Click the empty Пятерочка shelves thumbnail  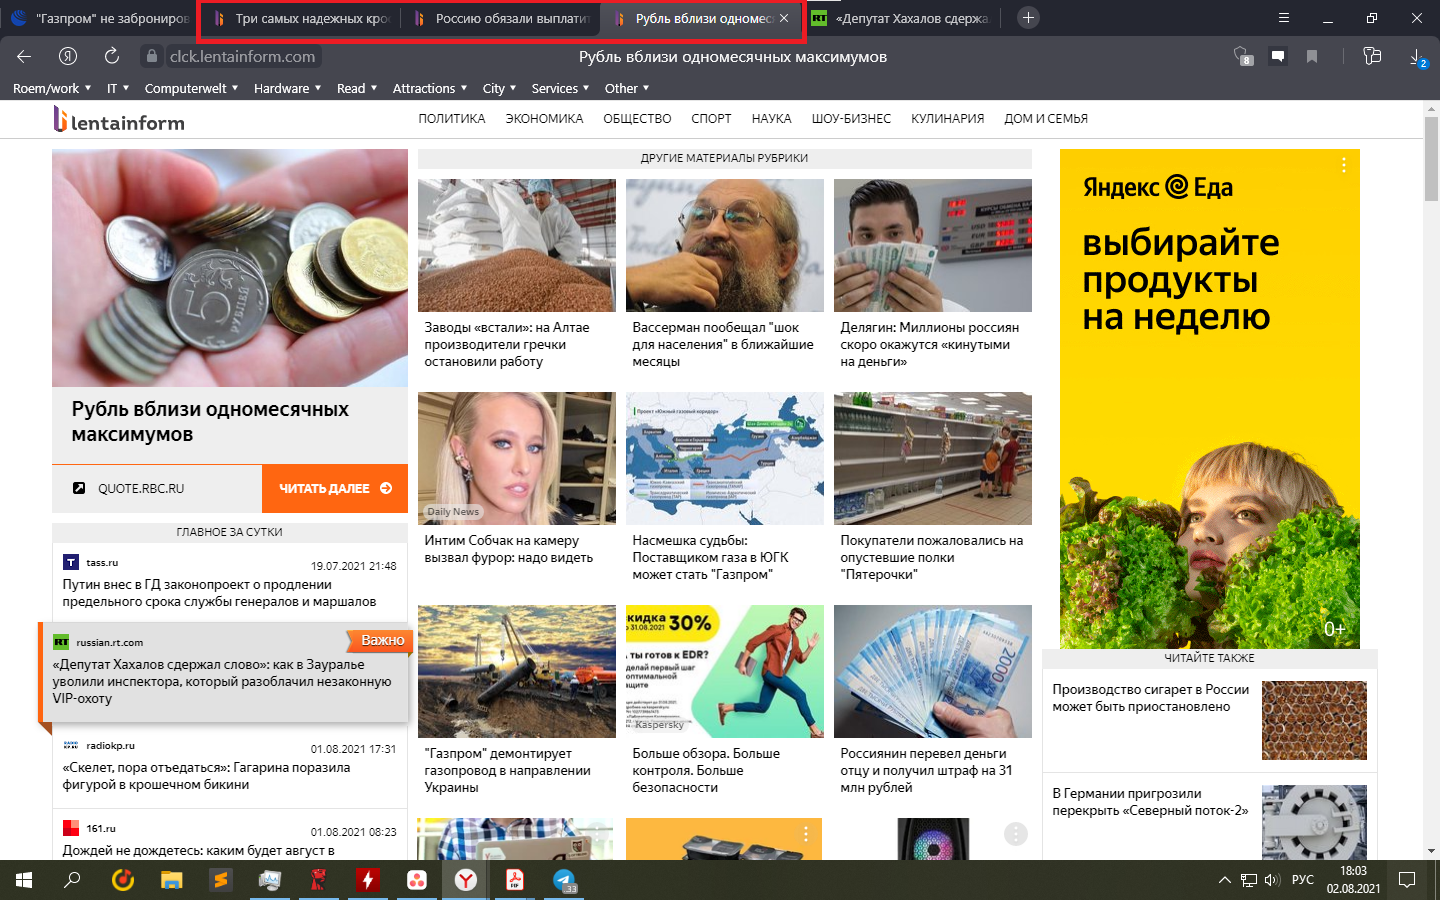coord(933,458)
